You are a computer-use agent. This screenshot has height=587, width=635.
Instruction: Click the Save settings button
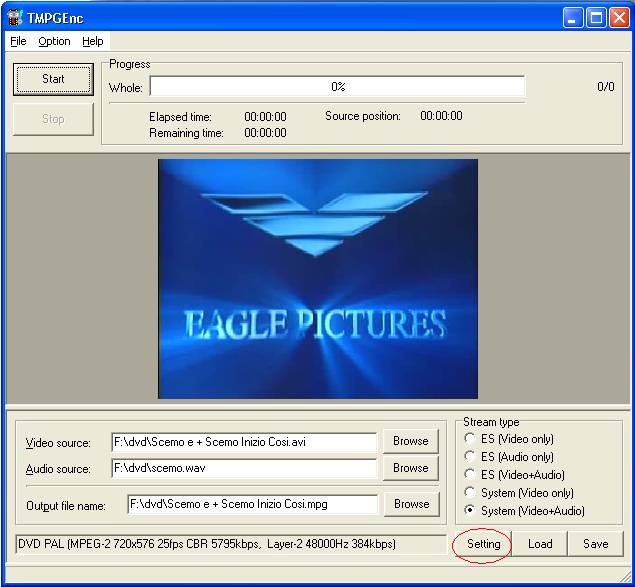click(x=596, y=544)
